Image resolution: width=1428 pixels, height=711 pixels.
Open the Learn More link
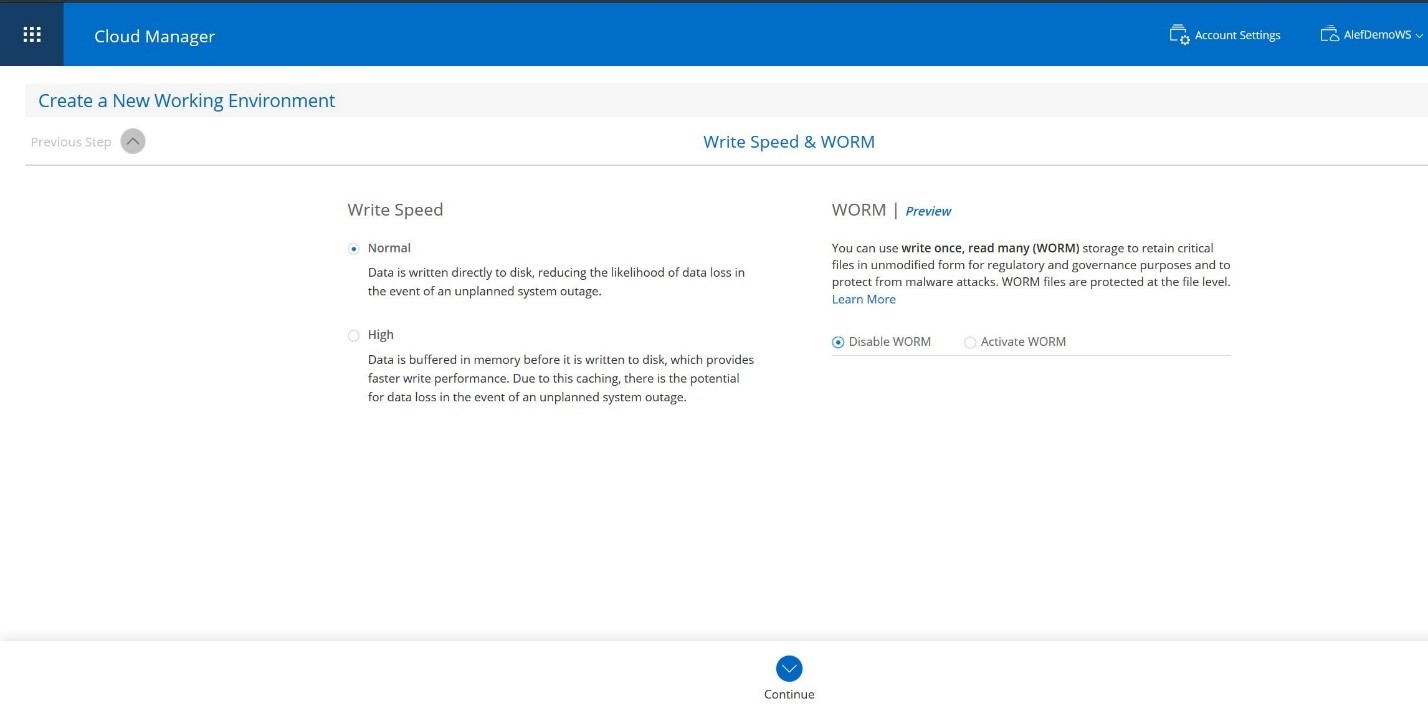(x=864, y=299)
